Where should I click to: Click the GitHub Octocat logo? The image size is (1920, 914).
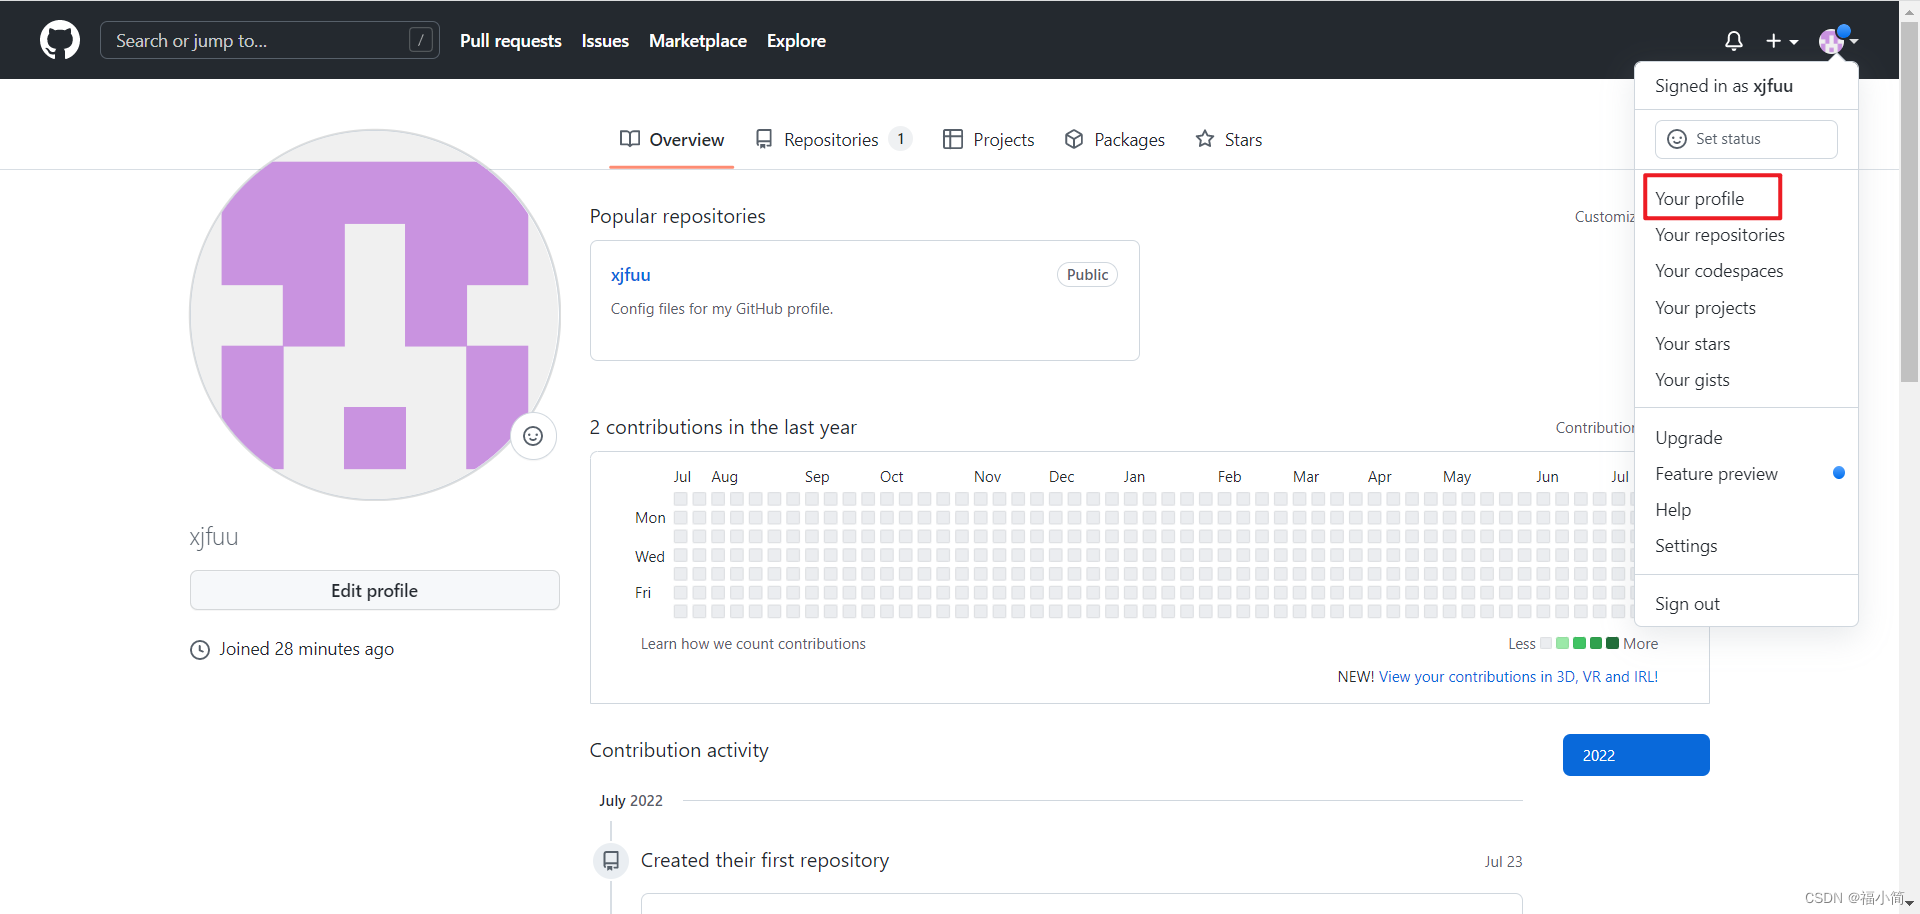click(x=60, y=40)
